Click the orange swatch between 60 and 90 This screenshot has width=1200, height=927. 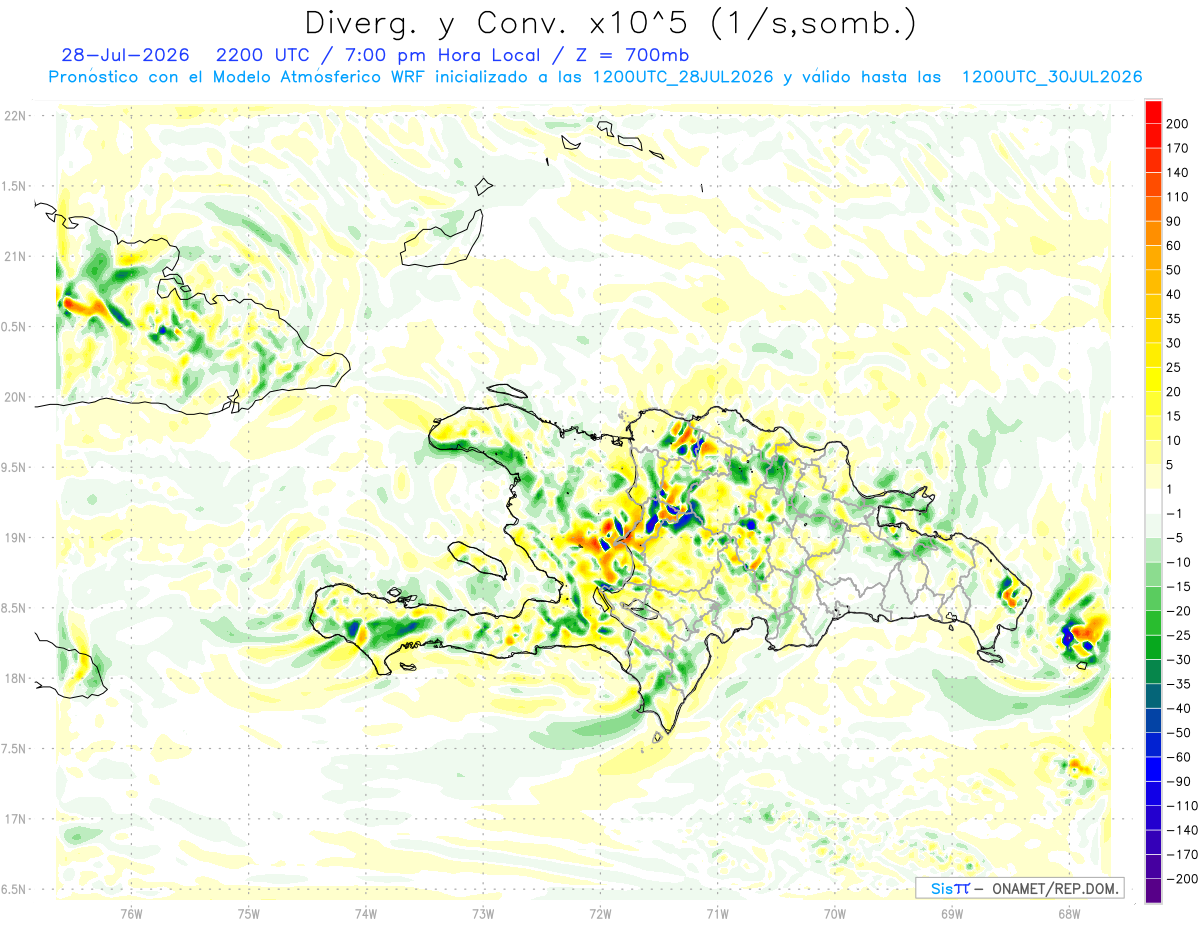click(1153, 234)
